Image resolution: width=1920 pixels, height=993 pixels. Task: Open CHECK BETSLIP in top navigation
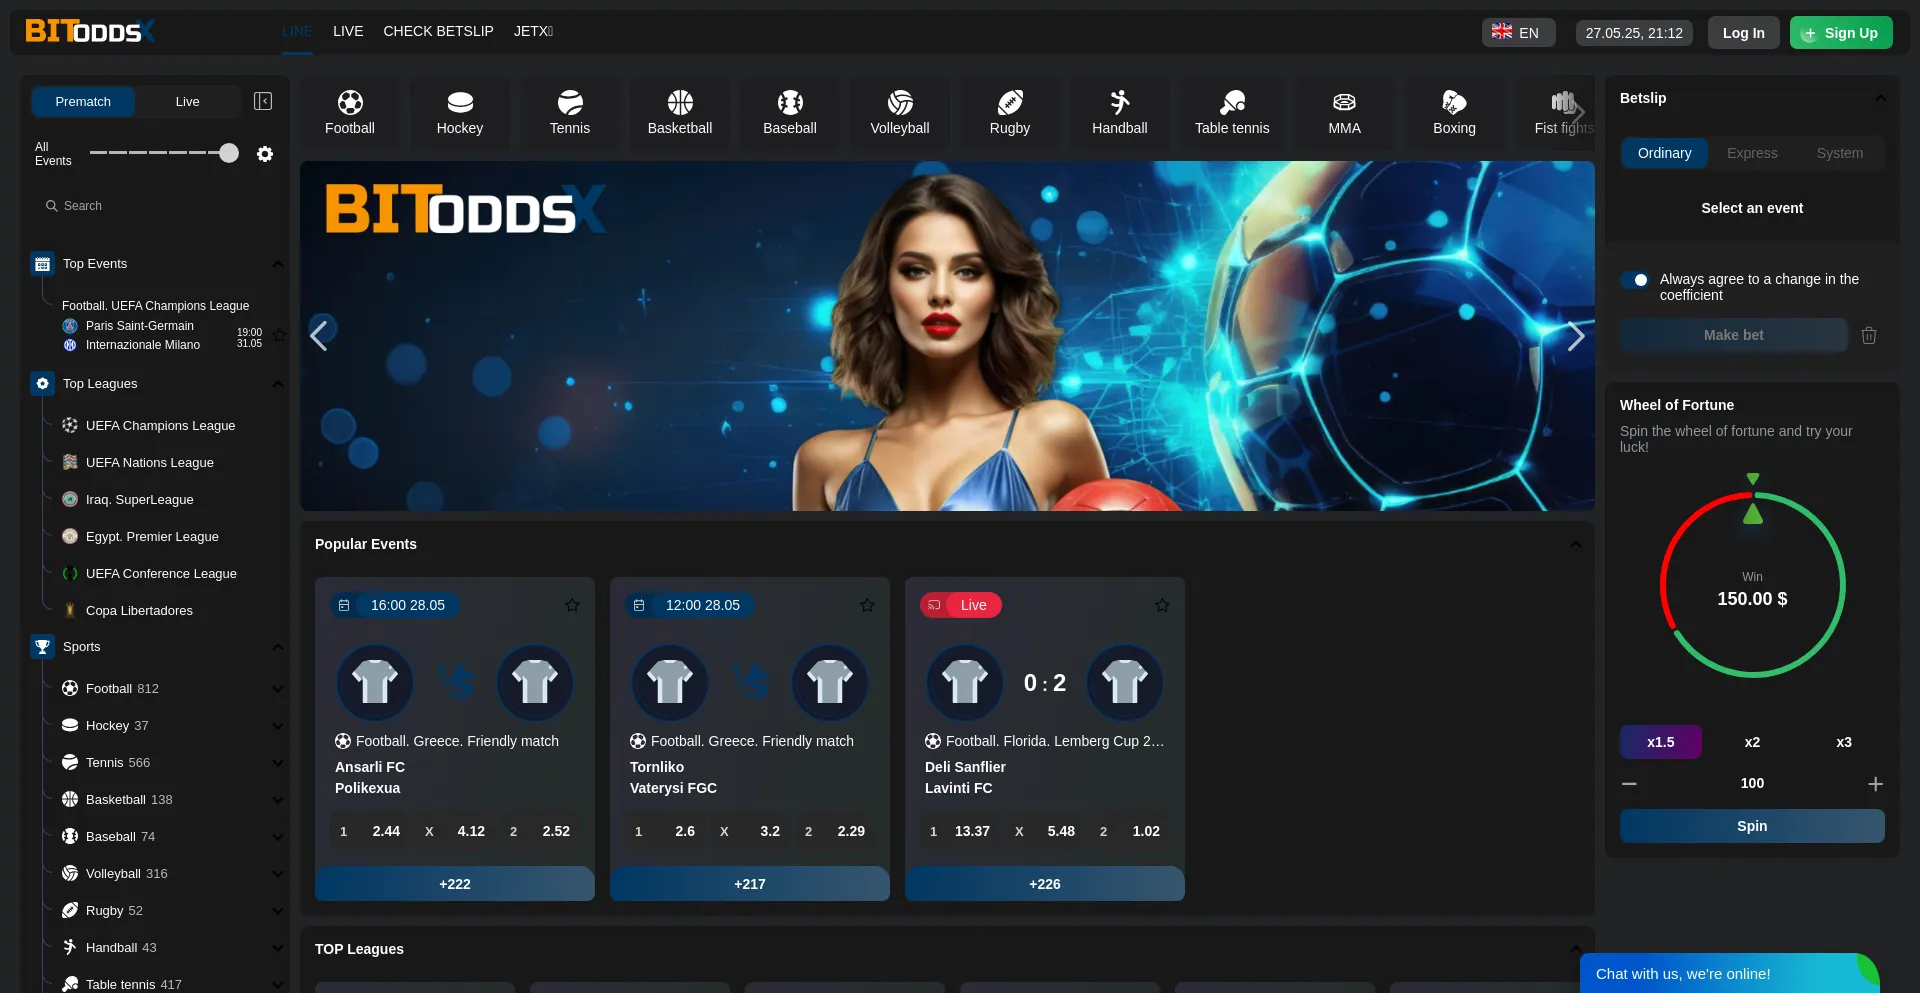[438, 31]
